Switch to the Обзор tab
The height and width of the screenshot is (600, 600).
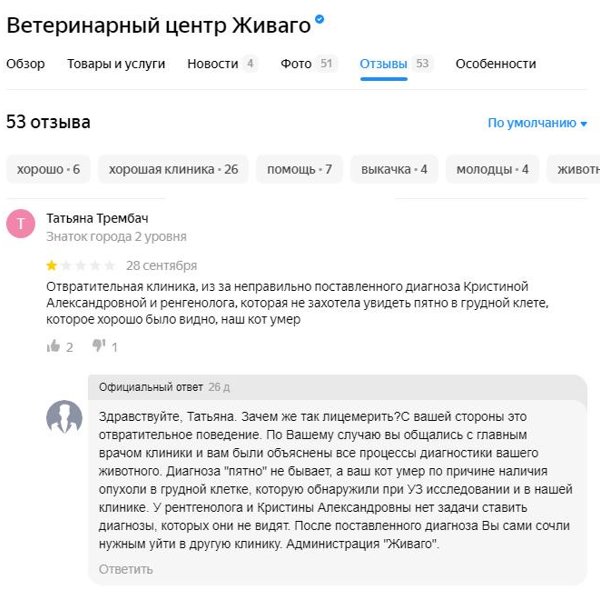(x=25, y=64)
